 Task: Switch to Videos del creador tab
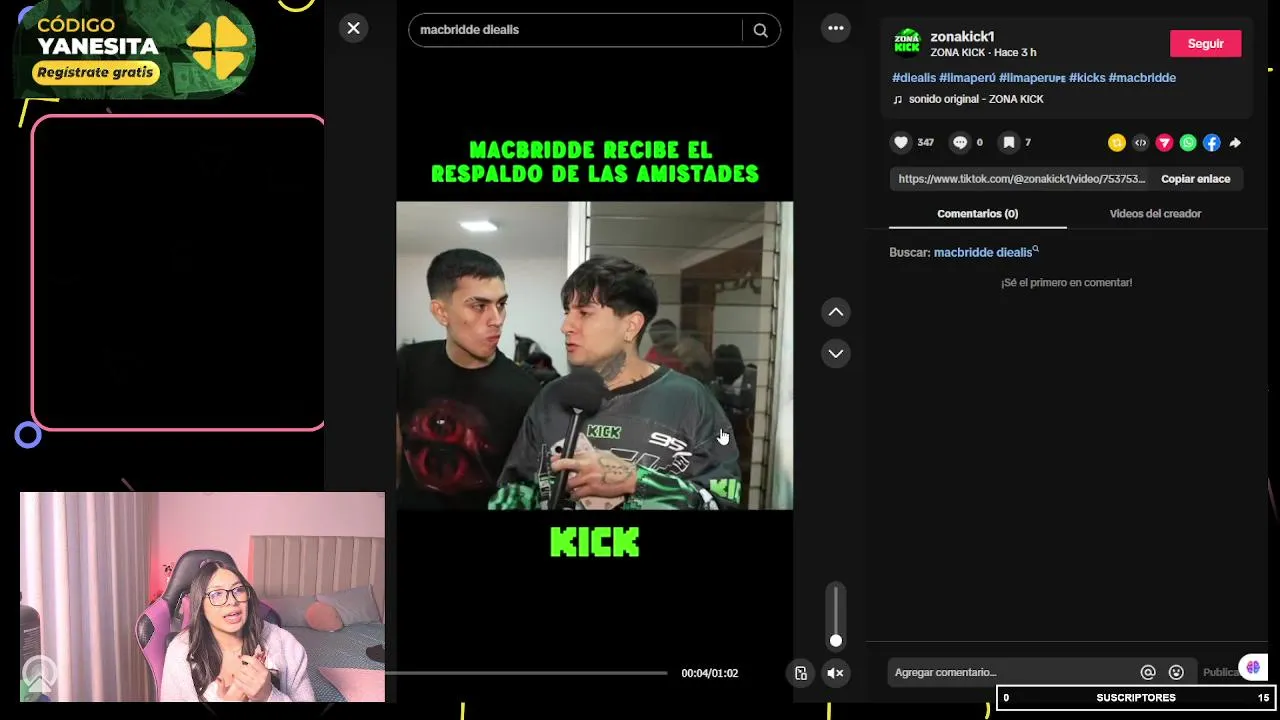pyautogui.click(x=1155, y=214)
